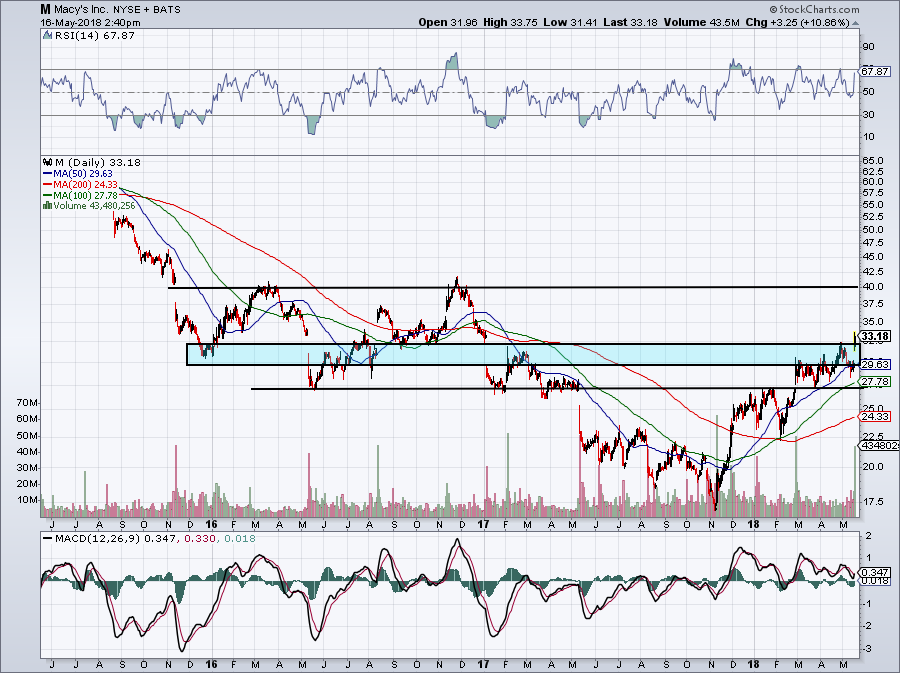The width and height of the screenshot is (900, 673).
Task: Click the green MA(100) legend line swatch
Action: pos(48,195)
